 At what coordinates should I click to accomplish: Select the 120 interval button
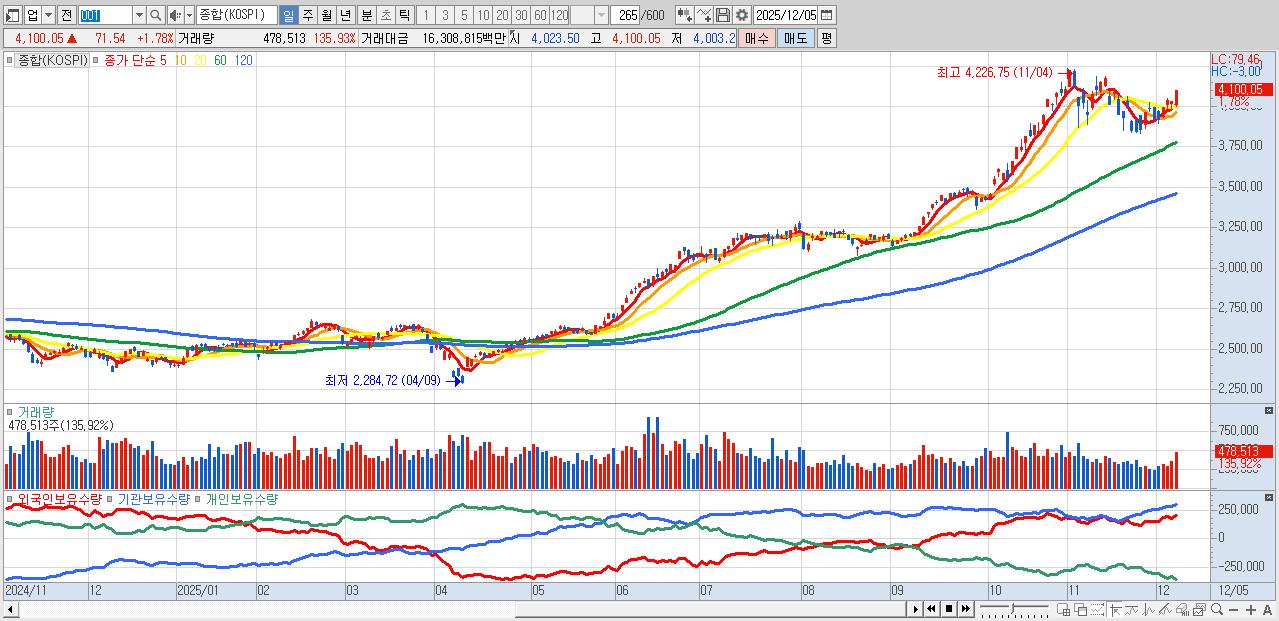click(559, 15)
